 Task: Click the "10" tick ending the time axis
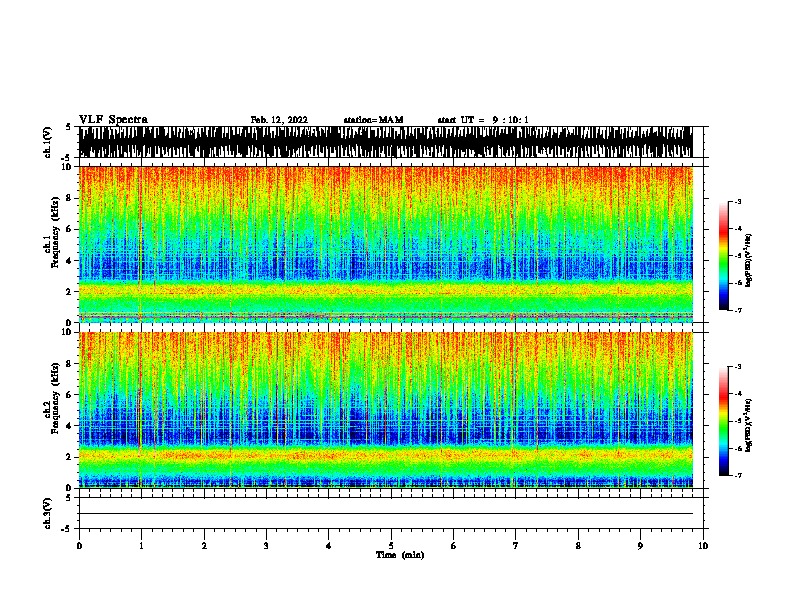click(x=703, y=546)
